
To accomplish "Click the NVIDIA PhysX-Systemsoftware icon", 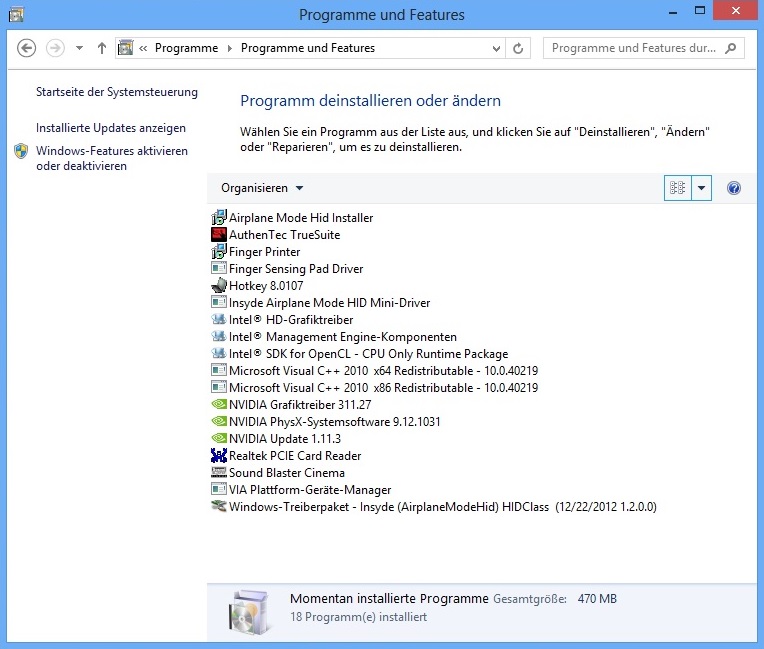I will (x=219, y=421).
